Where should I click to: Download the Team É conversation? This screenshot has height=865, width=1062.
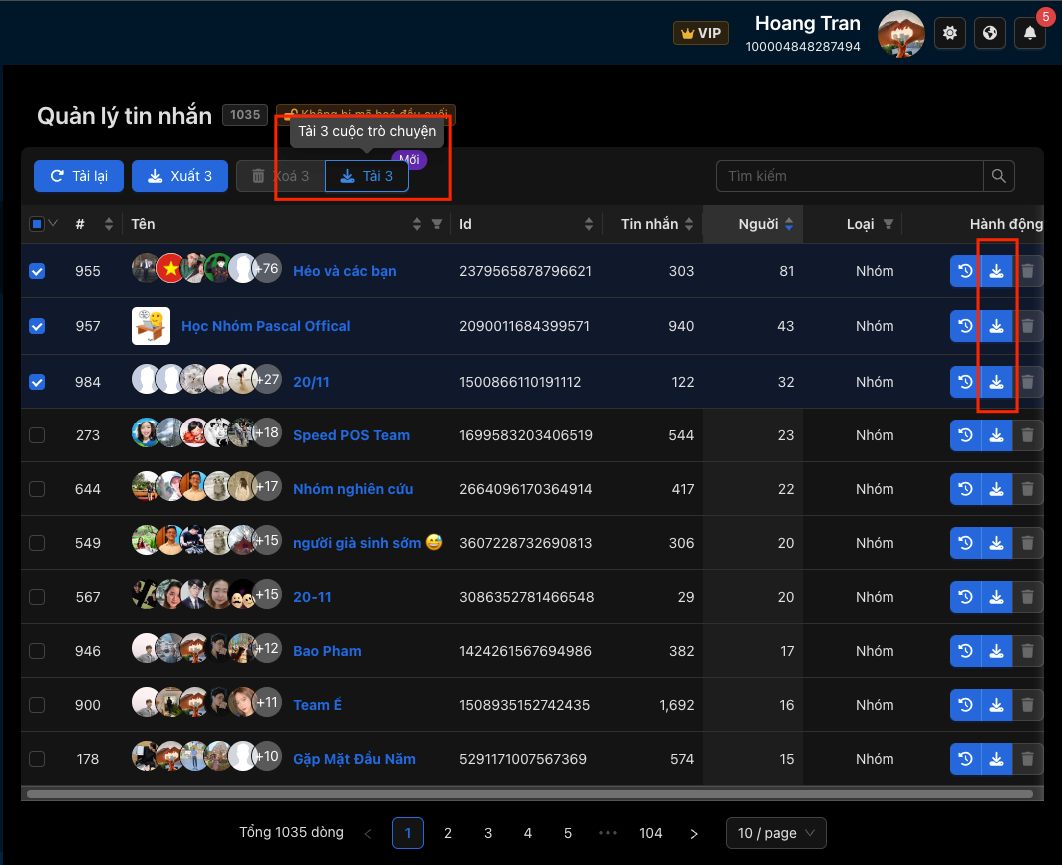click(x=996, y=705)
